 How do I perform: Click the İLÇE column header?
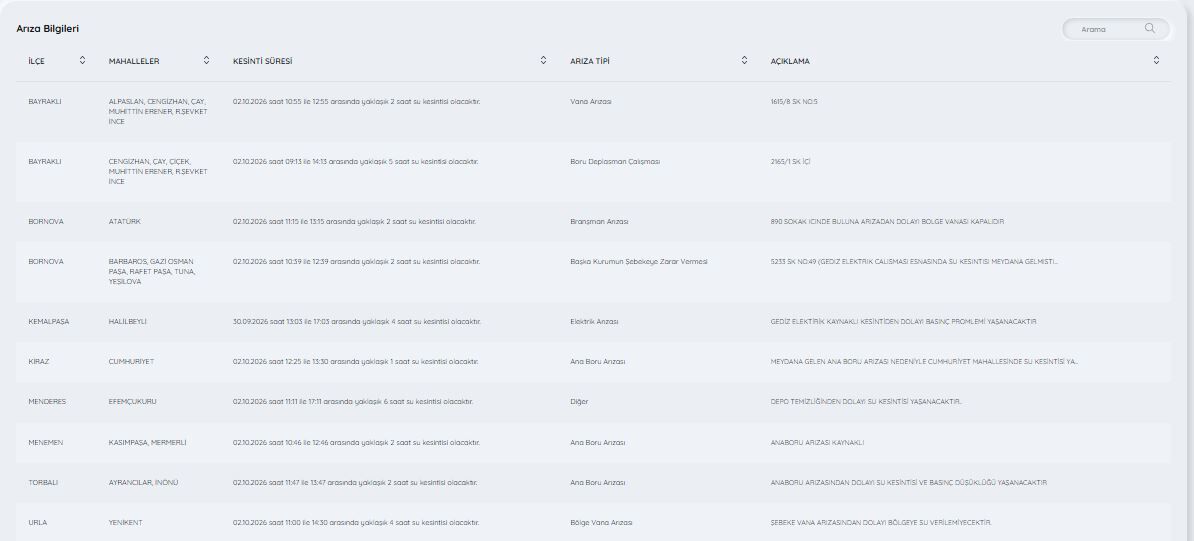click(x=37, y=61)
